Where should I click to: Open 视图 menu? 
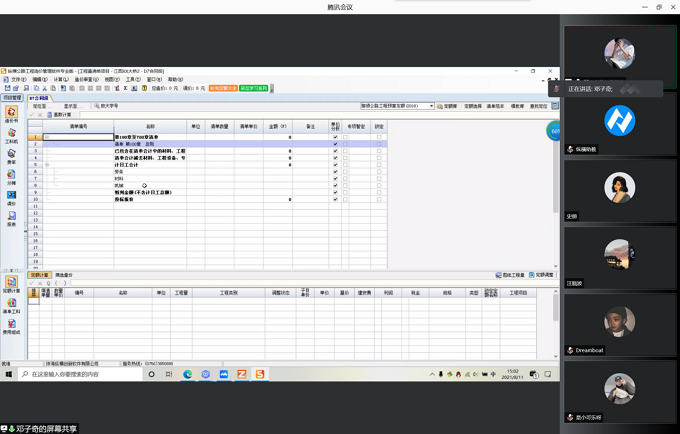point(112,79)
